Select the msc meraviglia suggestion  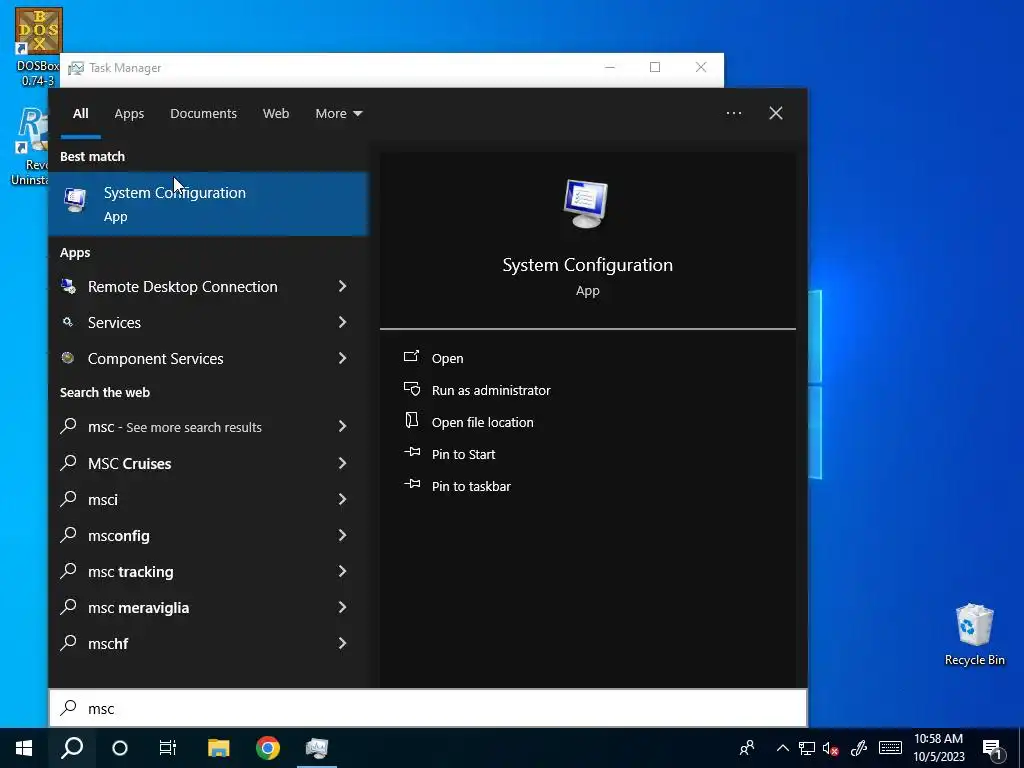click(138, 607)
